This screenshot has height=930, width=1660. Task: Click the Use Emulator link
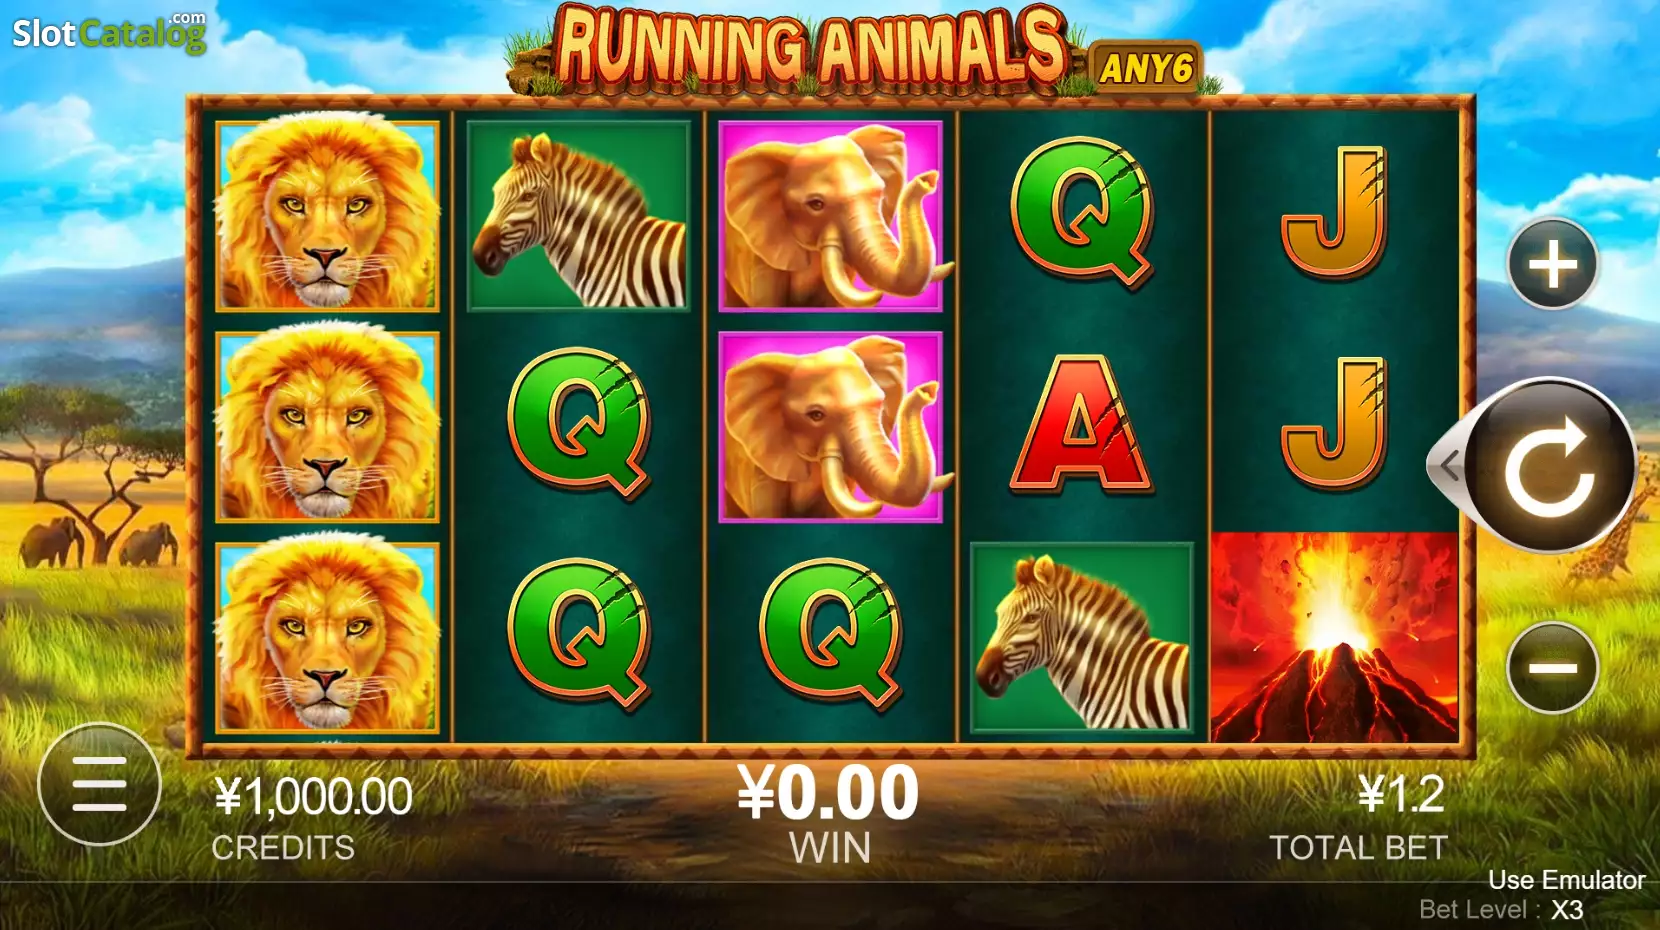(x=1566, y=880)
